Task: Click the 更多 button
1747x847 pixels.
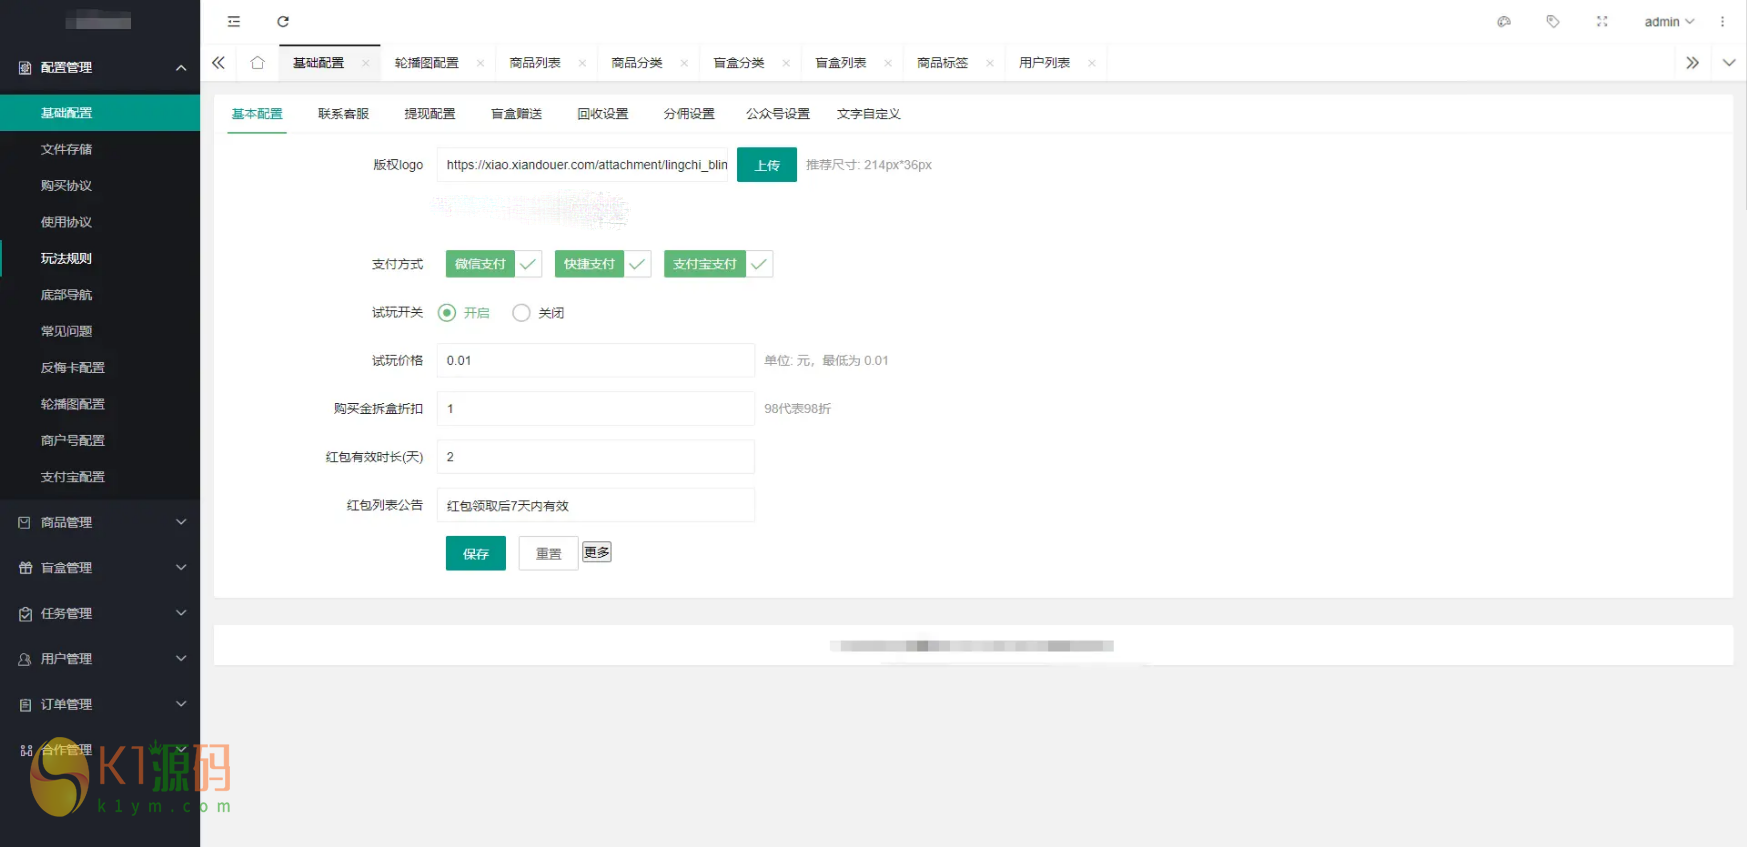Action: click(597, 552)
